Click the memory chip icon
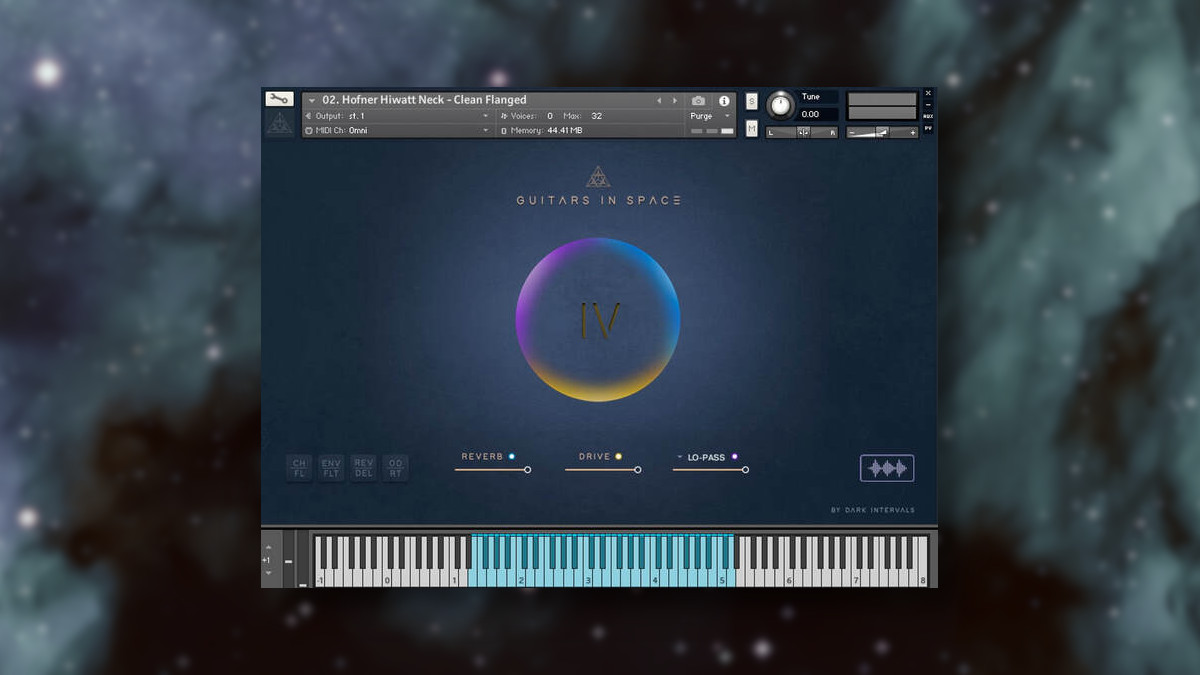The width and height of the screenshot is (1200, 675). 503,131
